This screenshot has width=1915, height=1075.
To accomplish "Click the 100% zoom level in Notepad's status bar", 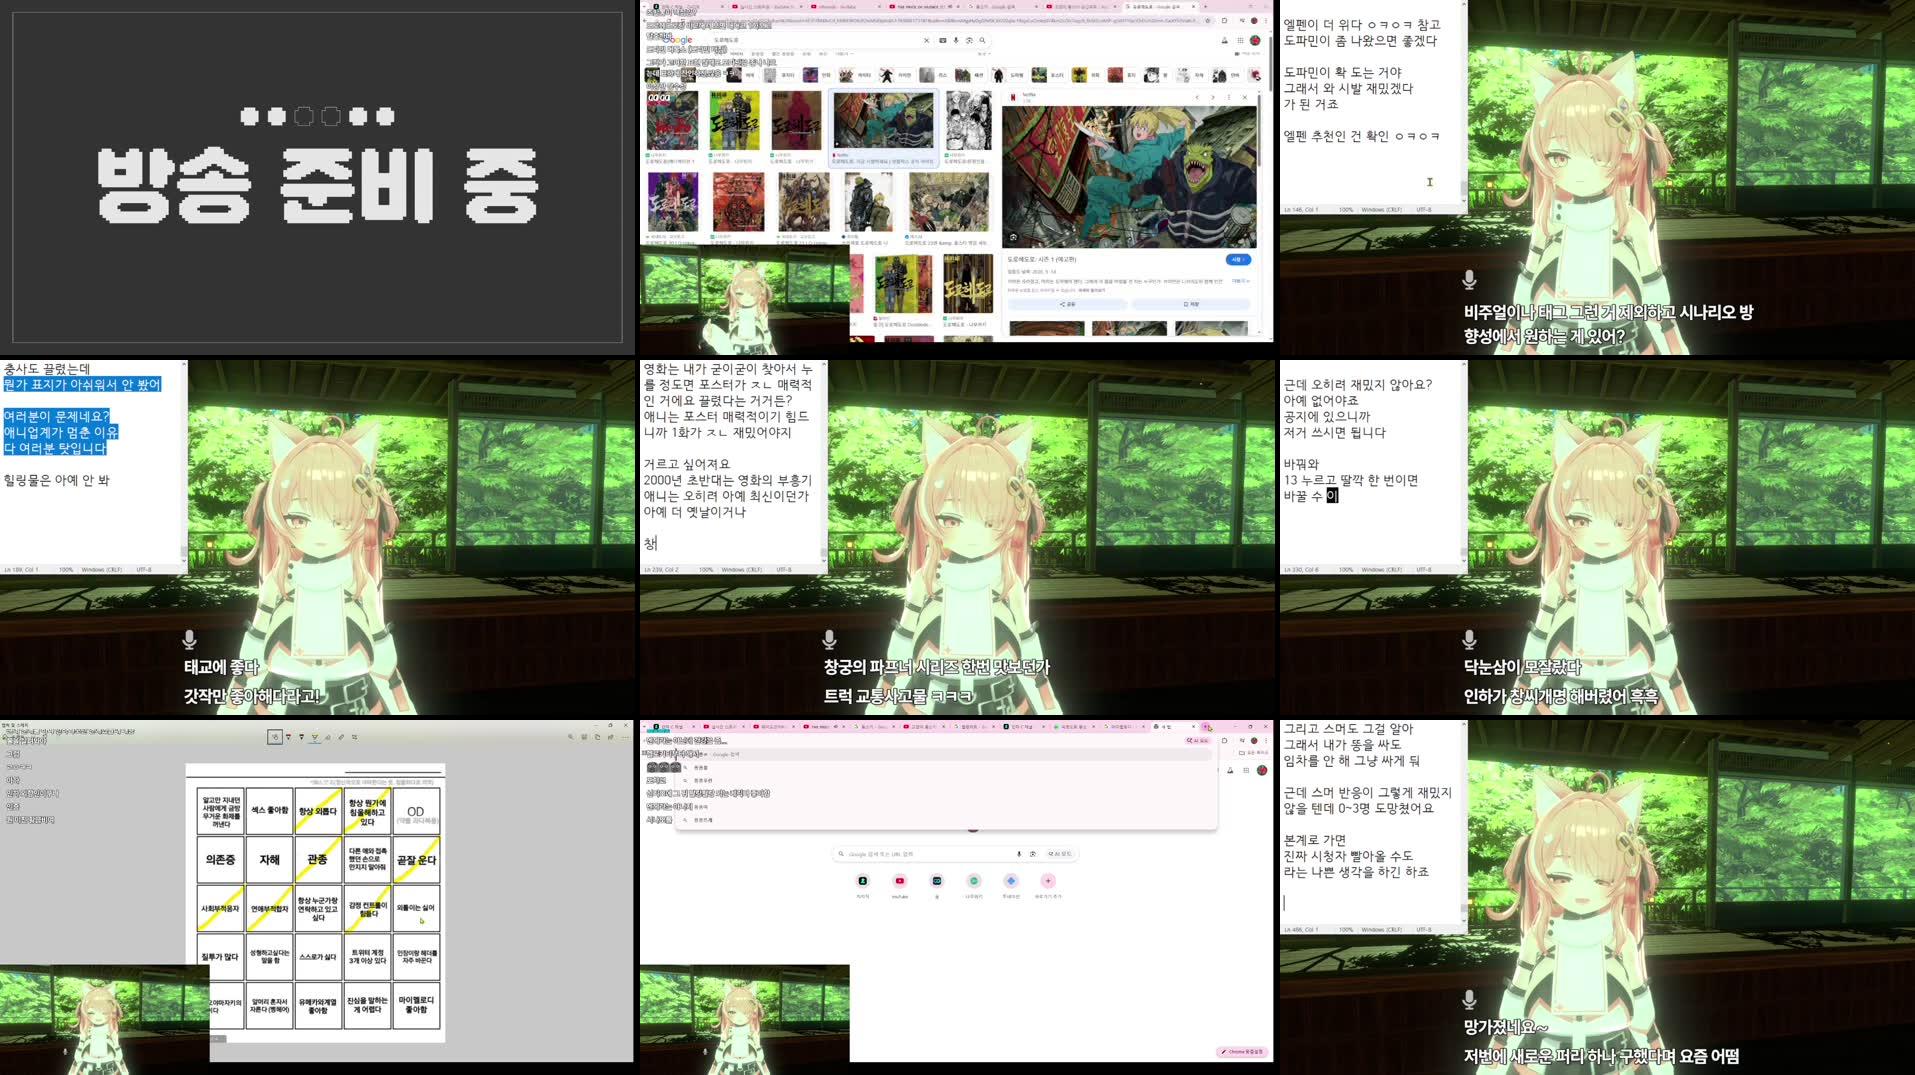I will click(x=67, y=569).
